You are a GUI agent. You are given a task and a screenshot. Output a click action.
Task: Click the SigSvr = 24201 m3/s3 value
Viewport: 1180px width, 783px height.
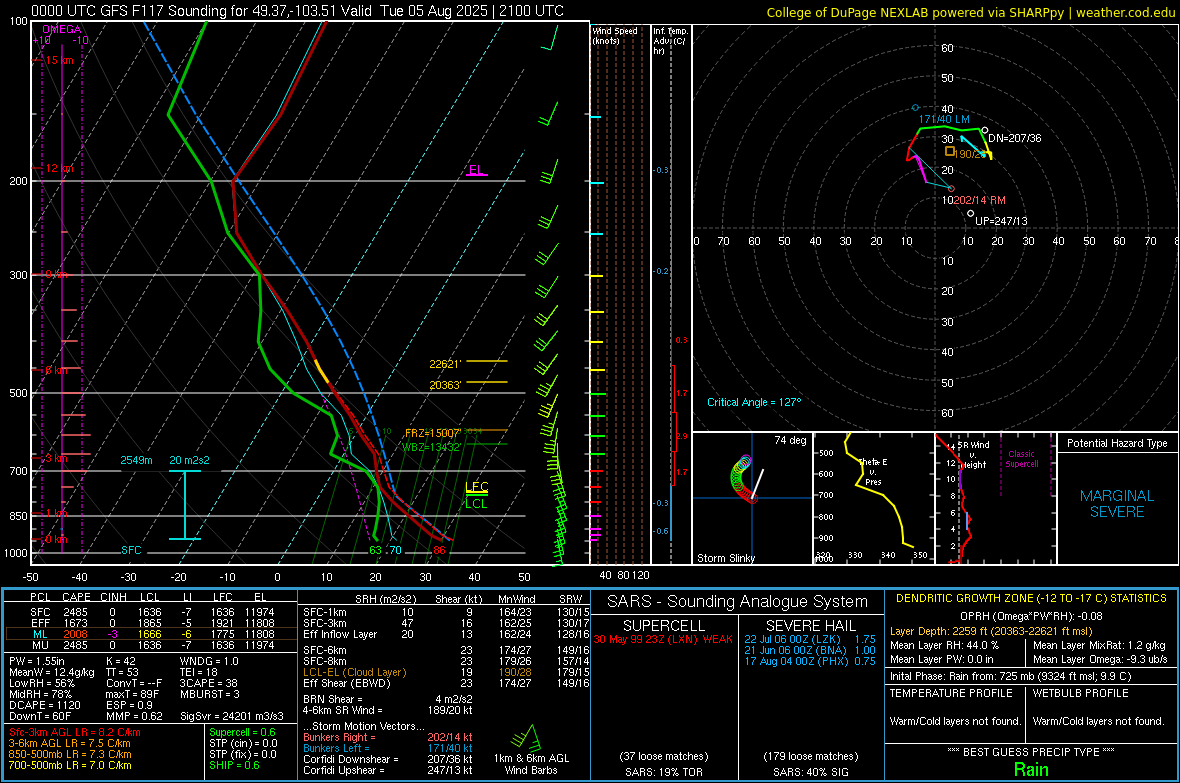(x=232, y=716)
